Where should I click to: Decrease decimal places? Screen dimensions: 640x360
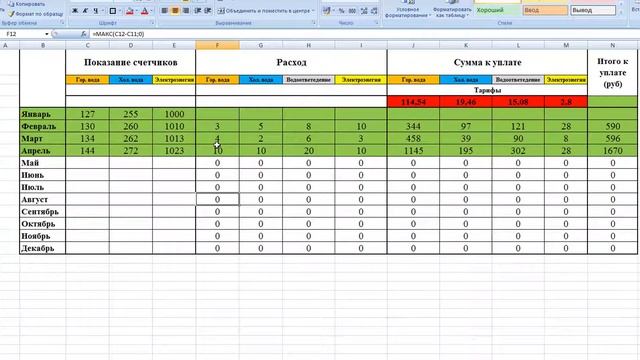coord(374,11)
